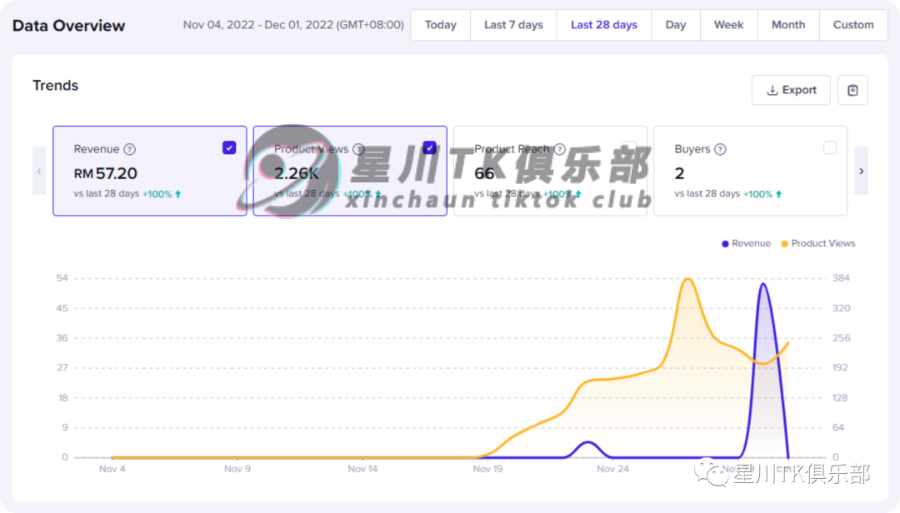Screen dimensions: 900x513
Task: Click the Nov 4 axis label
Action: pyautogui.click(x=112, y=469)
